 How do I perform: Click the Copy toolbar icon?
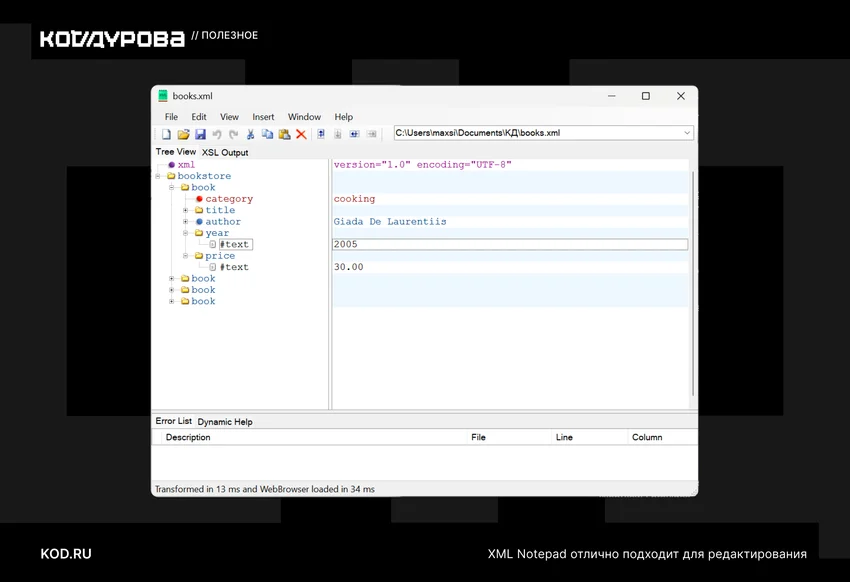tap(267, 134)
